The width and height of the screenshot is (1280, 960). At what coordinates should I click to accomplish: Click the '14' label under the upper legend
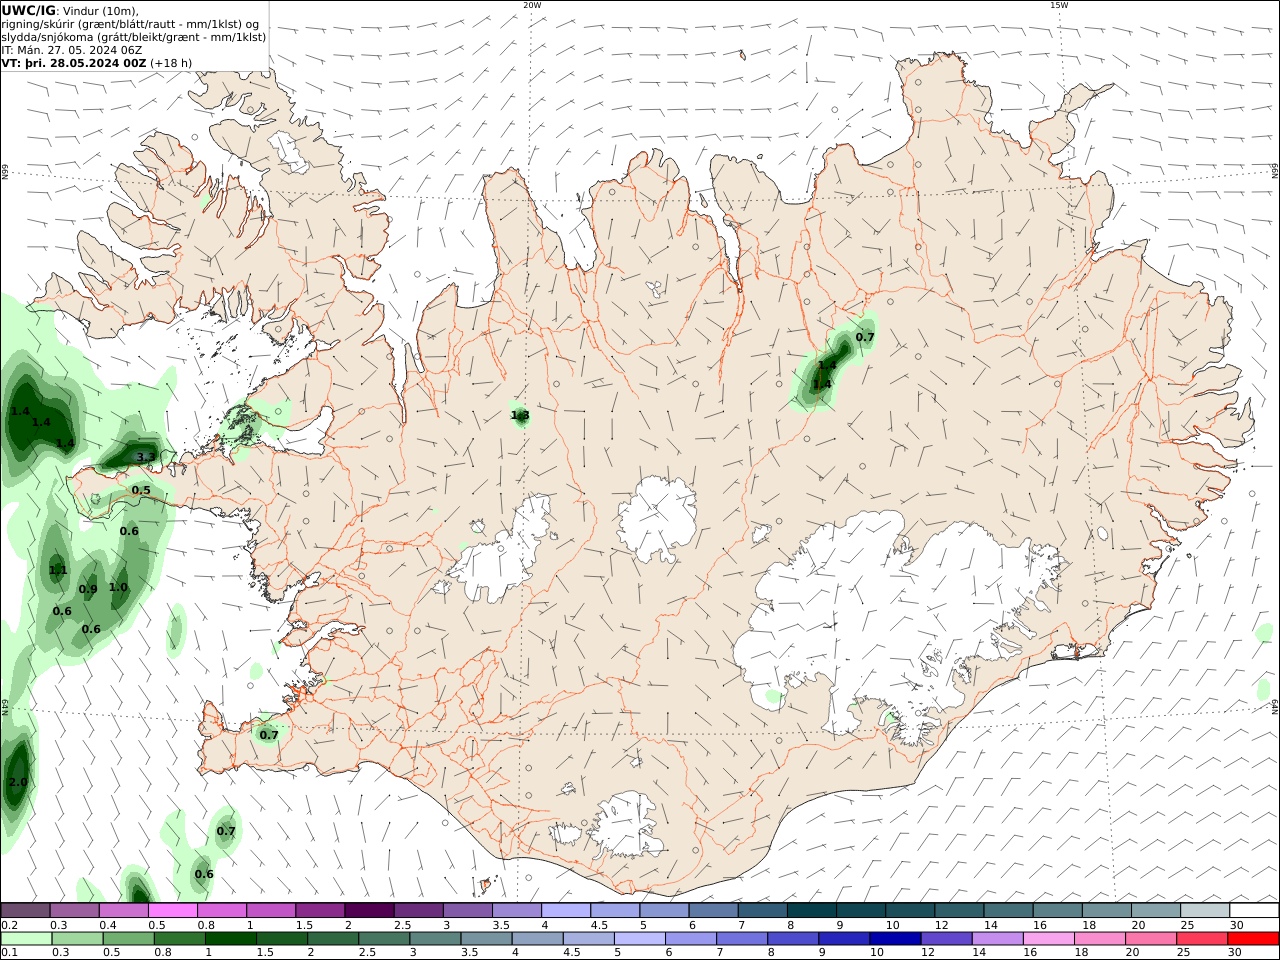coord(990,925)
